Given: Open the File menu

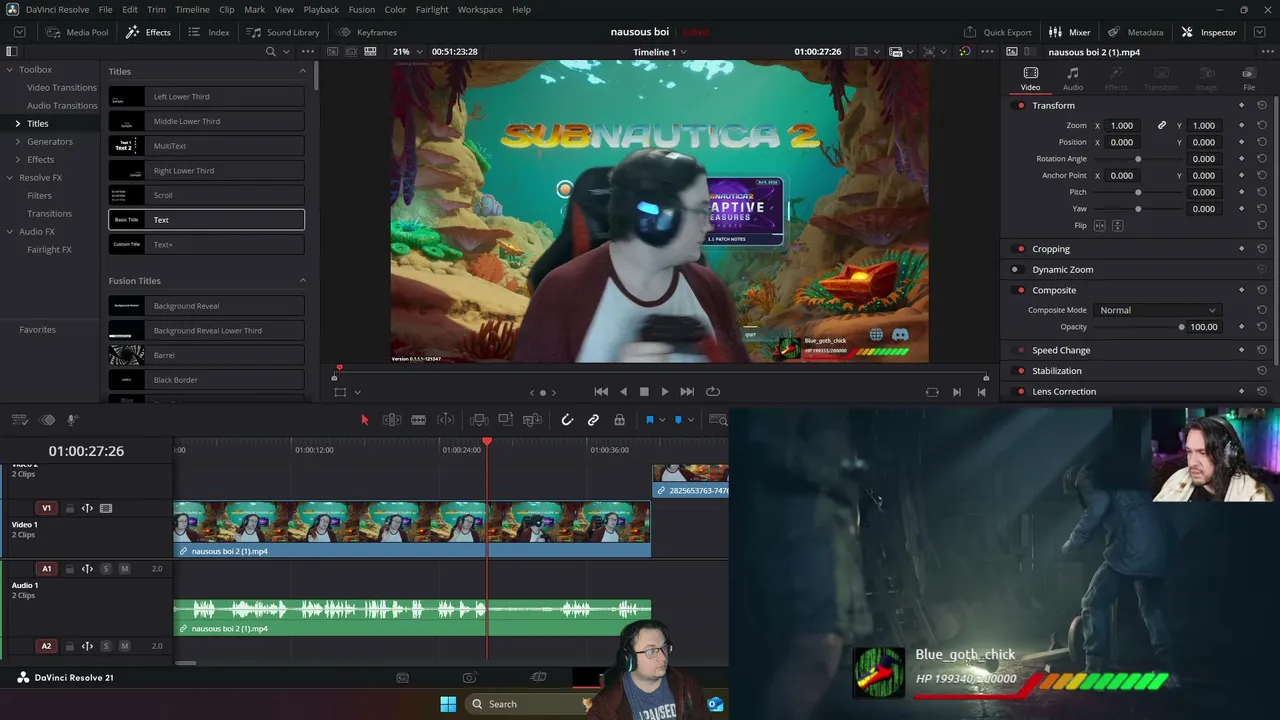Looking at the screenshot, I should point(105,10).
